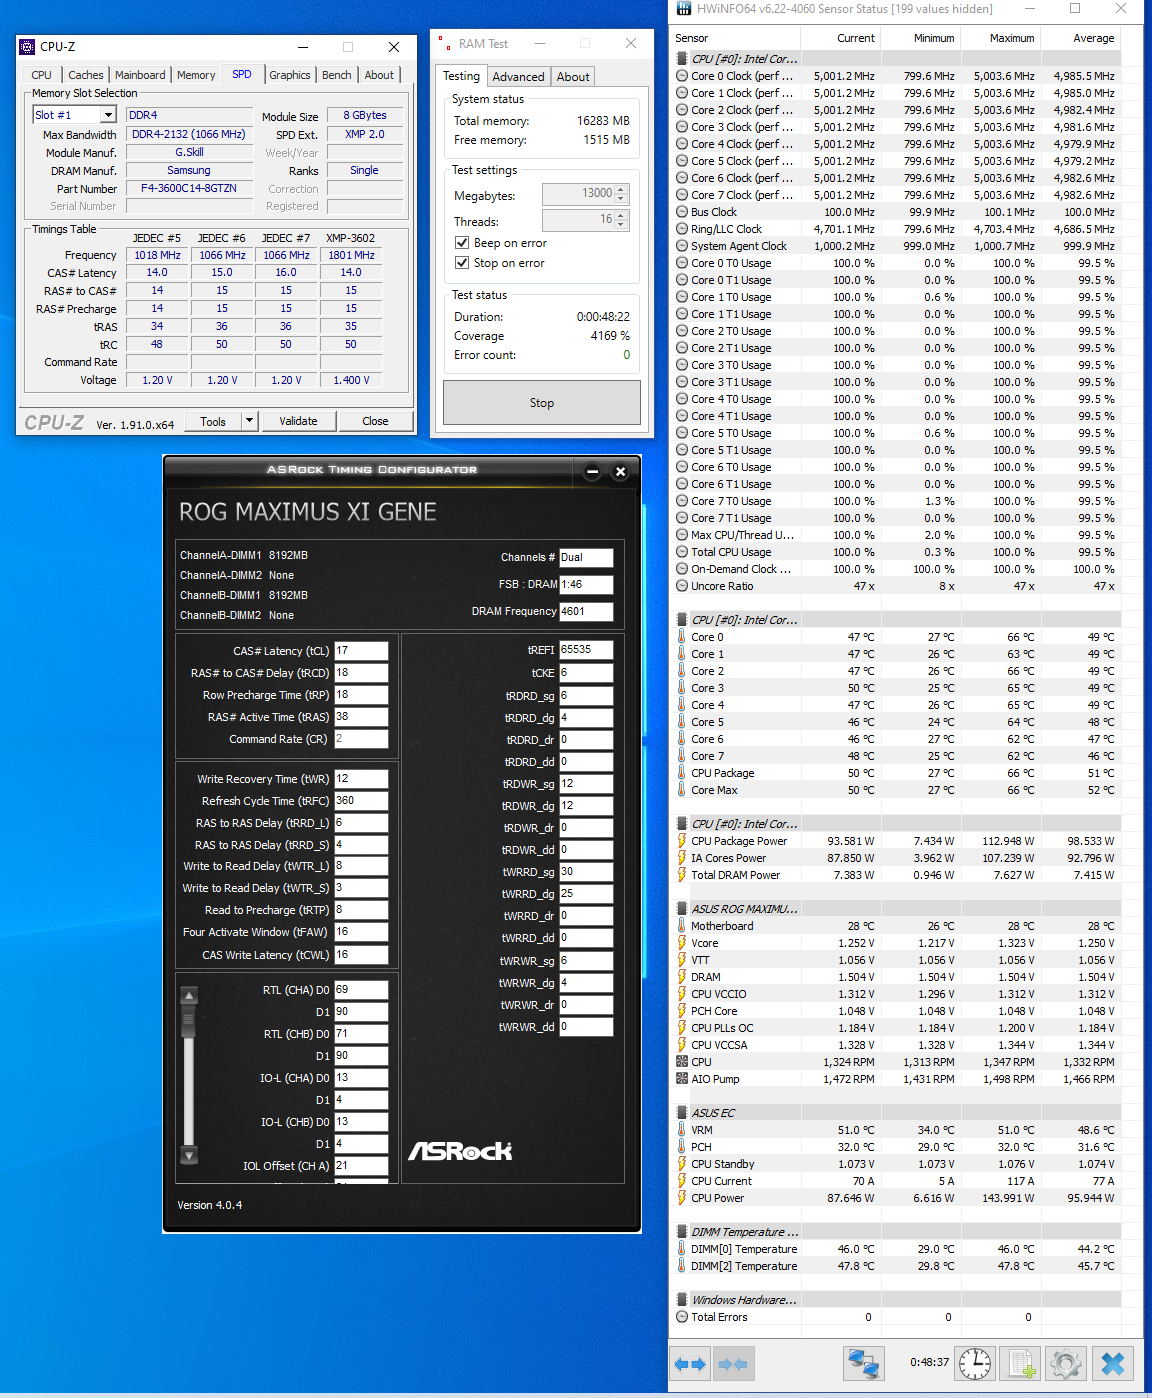Viewport: 1152px width, 1398px height.
Task: Click the Coverage value 4169 %
Action: point(610,336)
